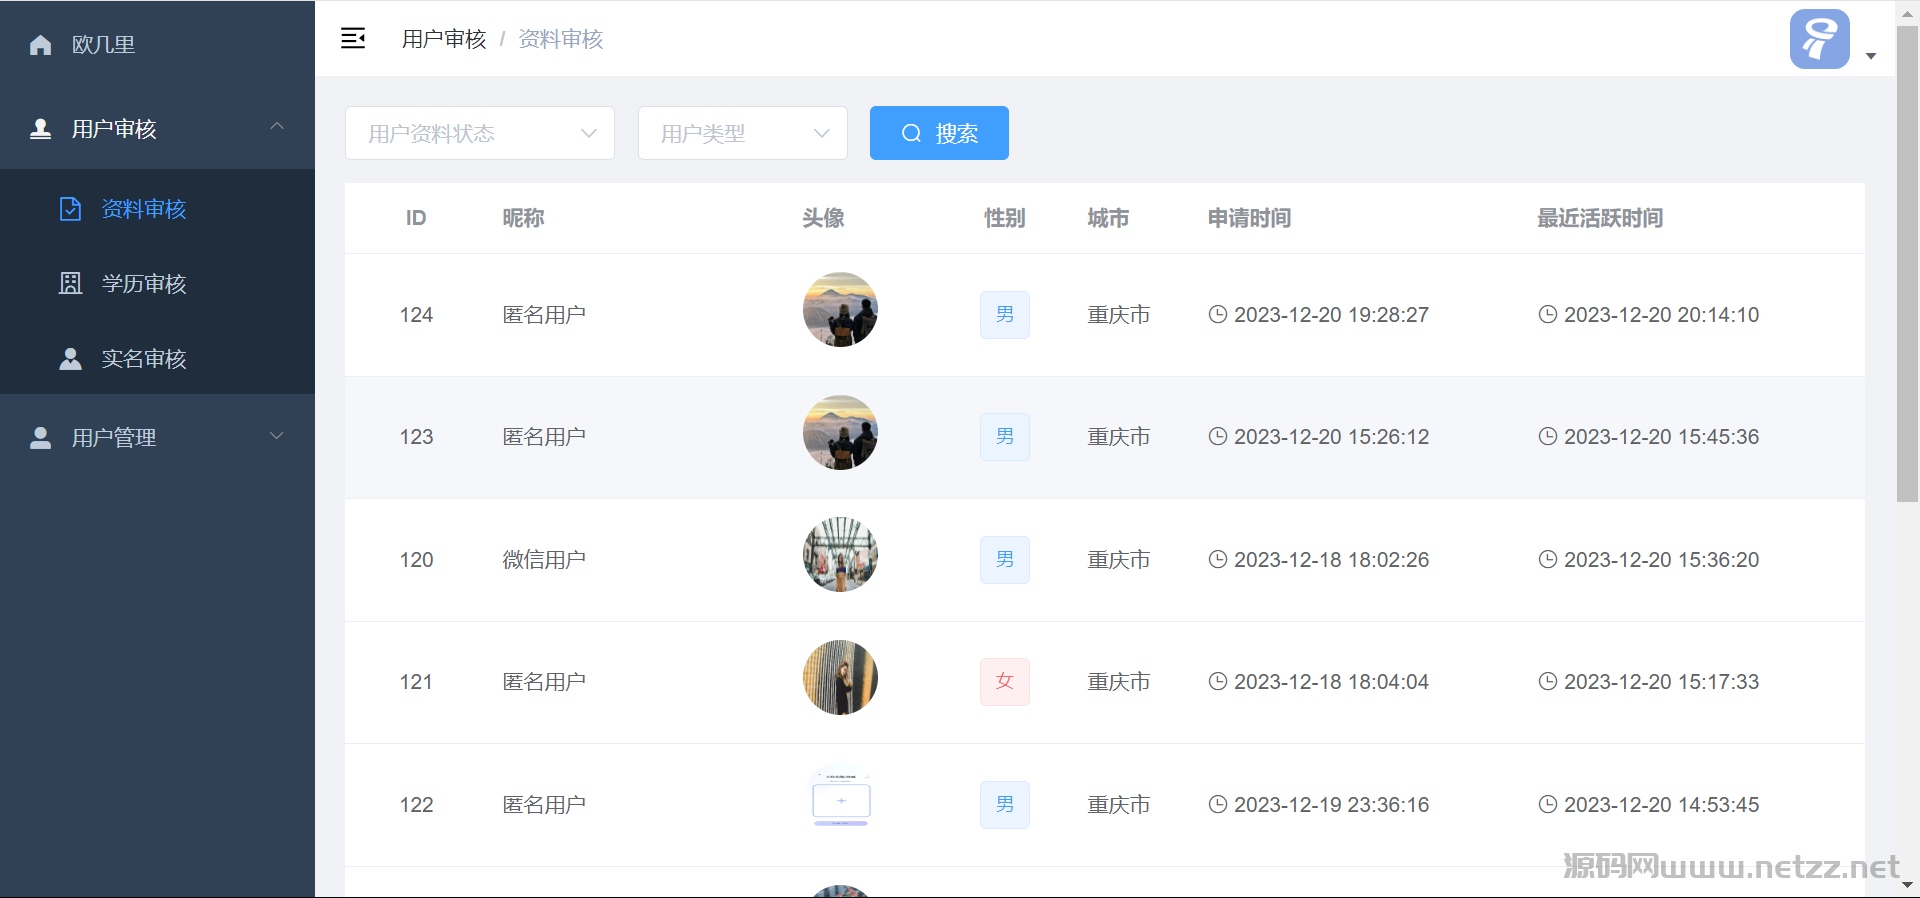The image size is (1920, 898).
Task: Select 学历审核 menu item
Action: 157,284
